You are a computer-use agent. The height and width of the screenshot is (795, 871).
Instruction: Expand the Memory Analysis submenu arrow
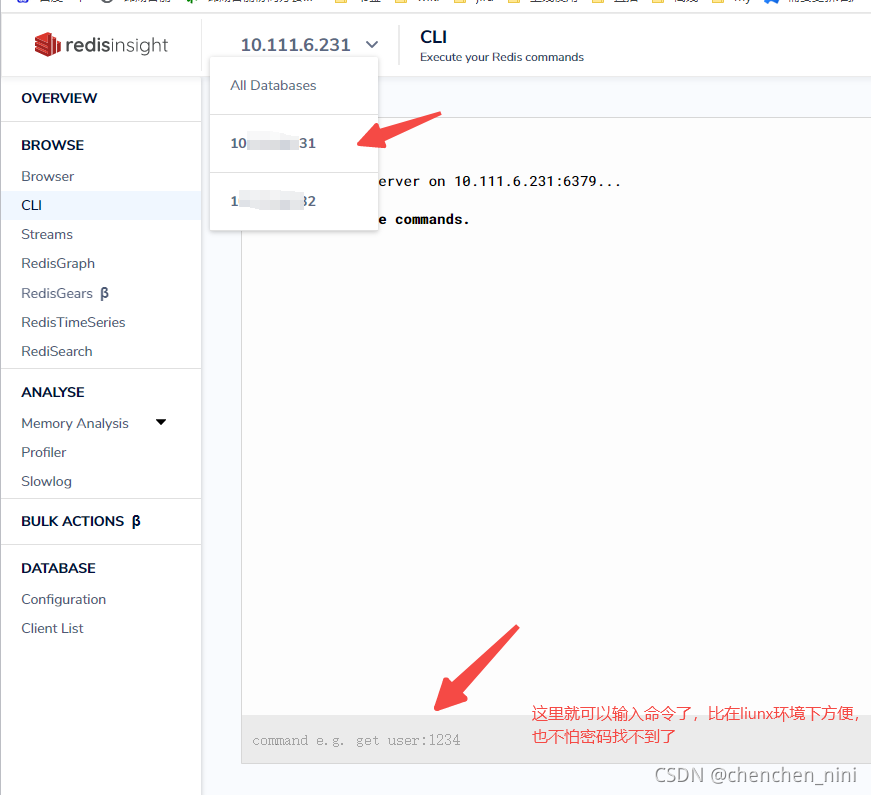click(161, 422)
